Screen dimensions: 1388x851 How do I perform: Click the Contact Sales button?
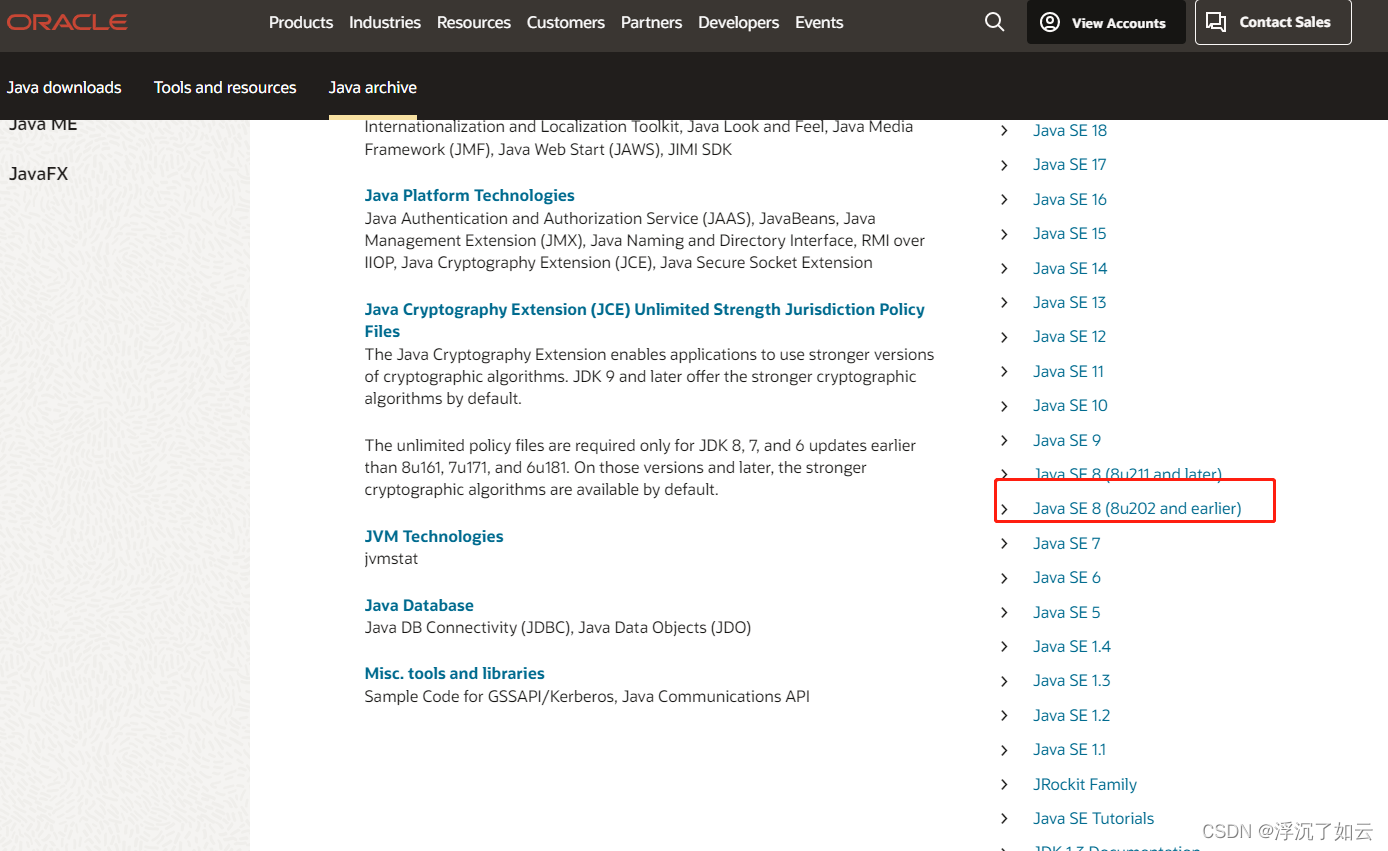(x=1273, y=21)
